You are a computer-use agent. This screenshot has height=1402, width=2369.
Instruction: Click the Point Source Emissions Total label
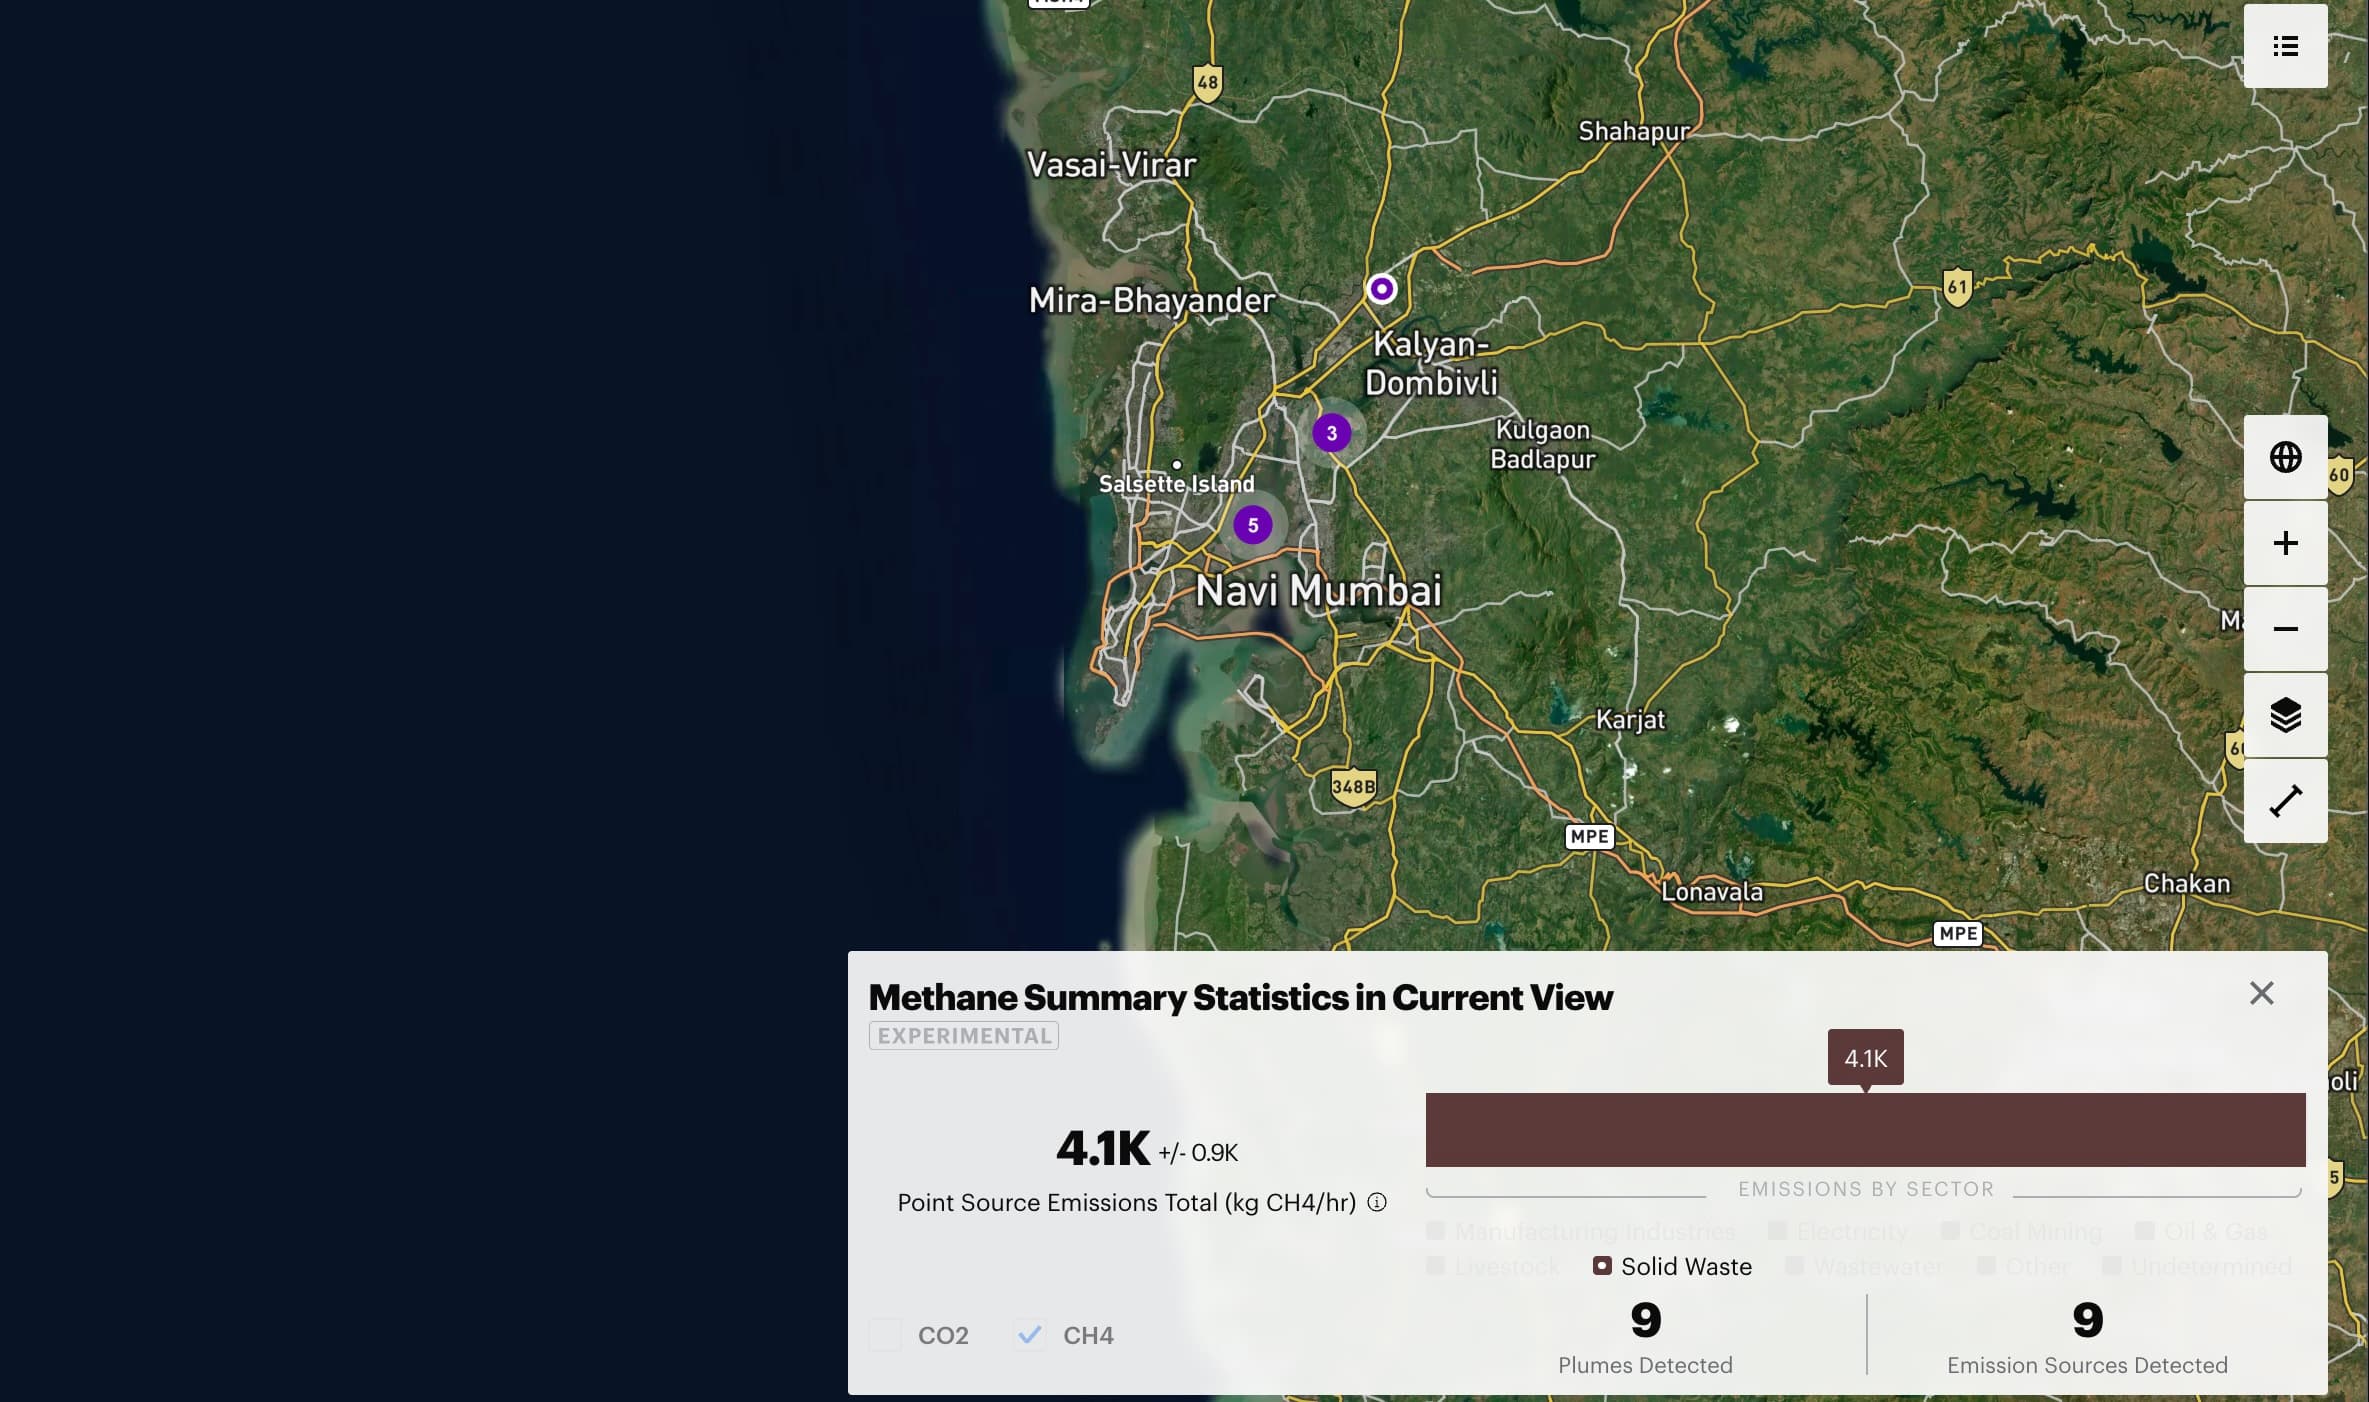click(x=1126, y=1203)
